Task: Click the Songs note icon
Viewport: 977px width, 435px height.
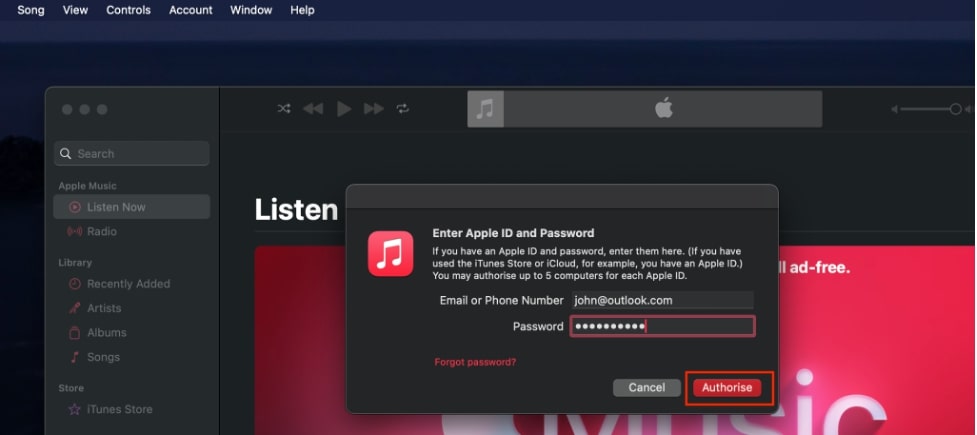Action: [x=75, y=357]
